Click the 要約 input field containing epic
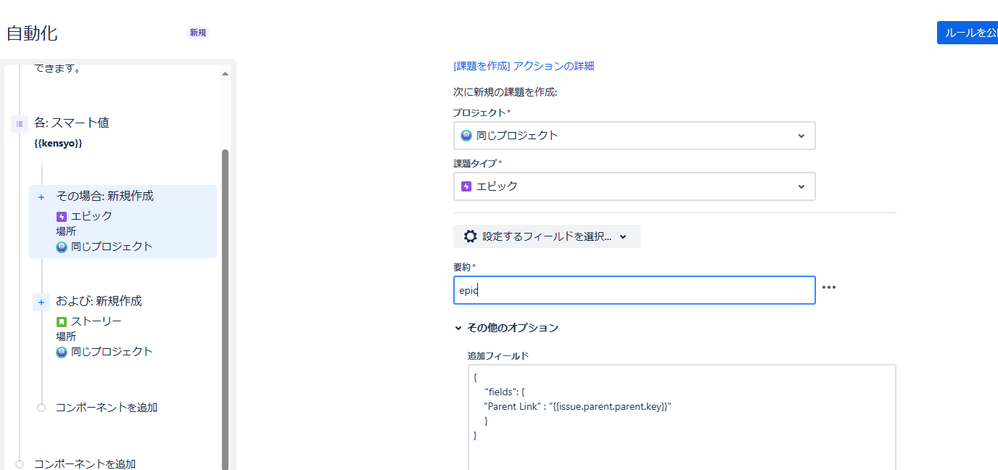 (634, 290)
